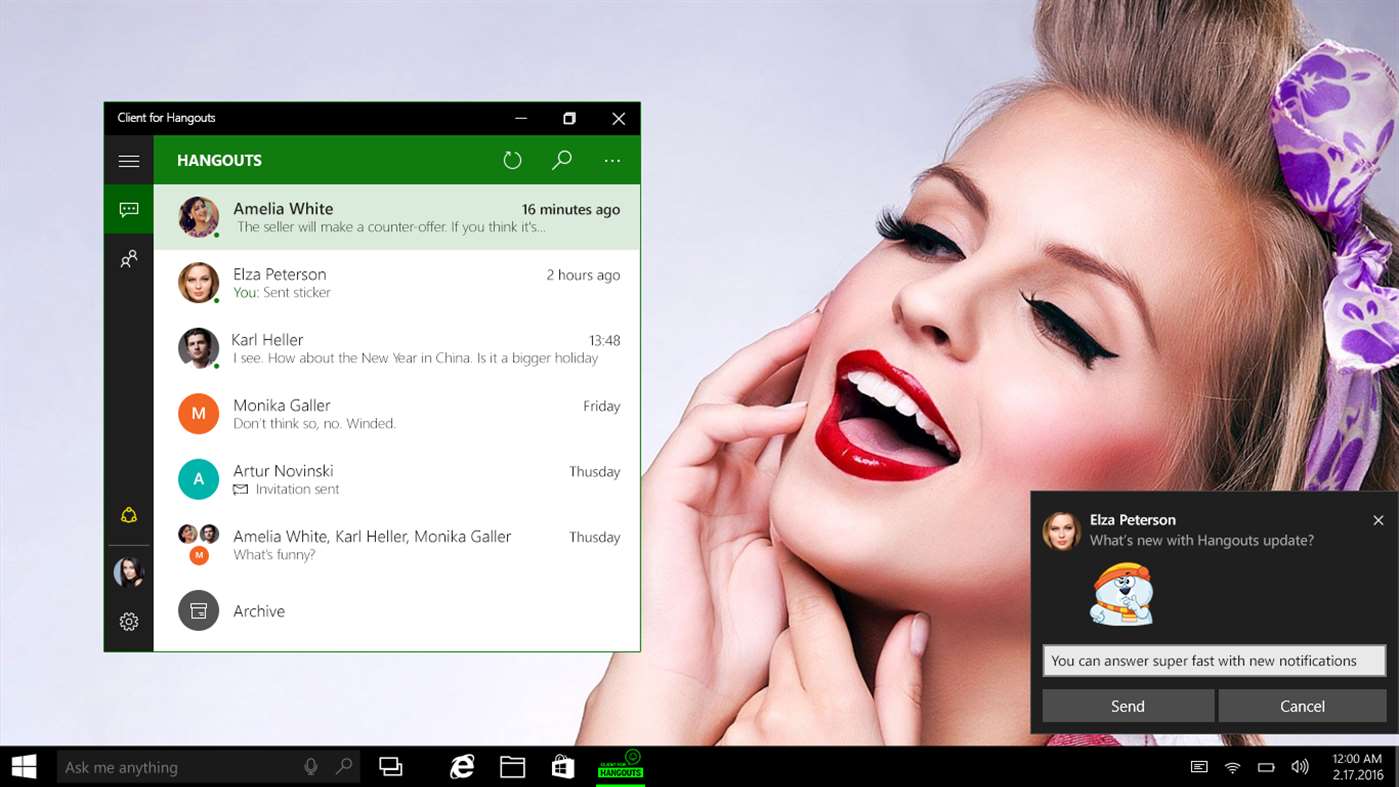Viewport: 1399px width, 787px height.
Task: Click Elza Peterson's avatar in notification
Action: [1062, 531]
